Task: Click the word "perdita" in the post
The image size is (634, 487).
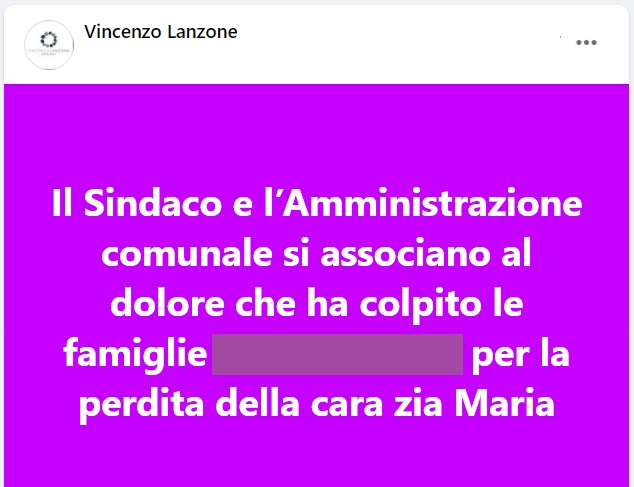Action: [x=142, y=405]
